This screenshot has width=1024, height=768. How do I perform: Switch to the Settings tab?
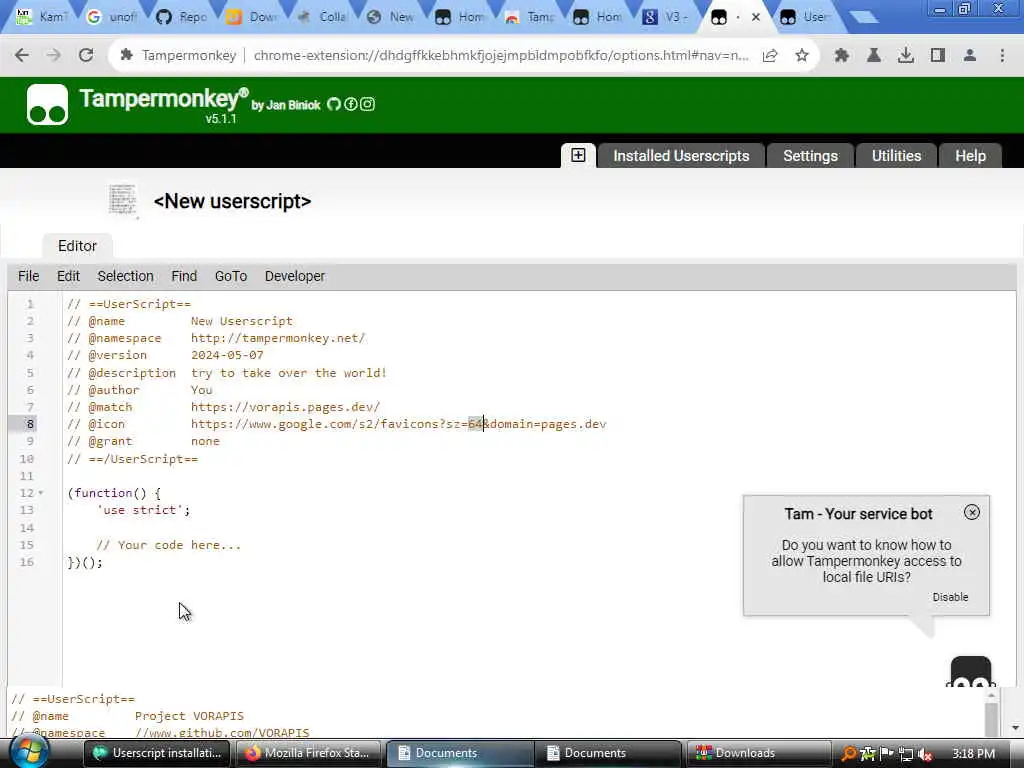[x=810, y=155]
